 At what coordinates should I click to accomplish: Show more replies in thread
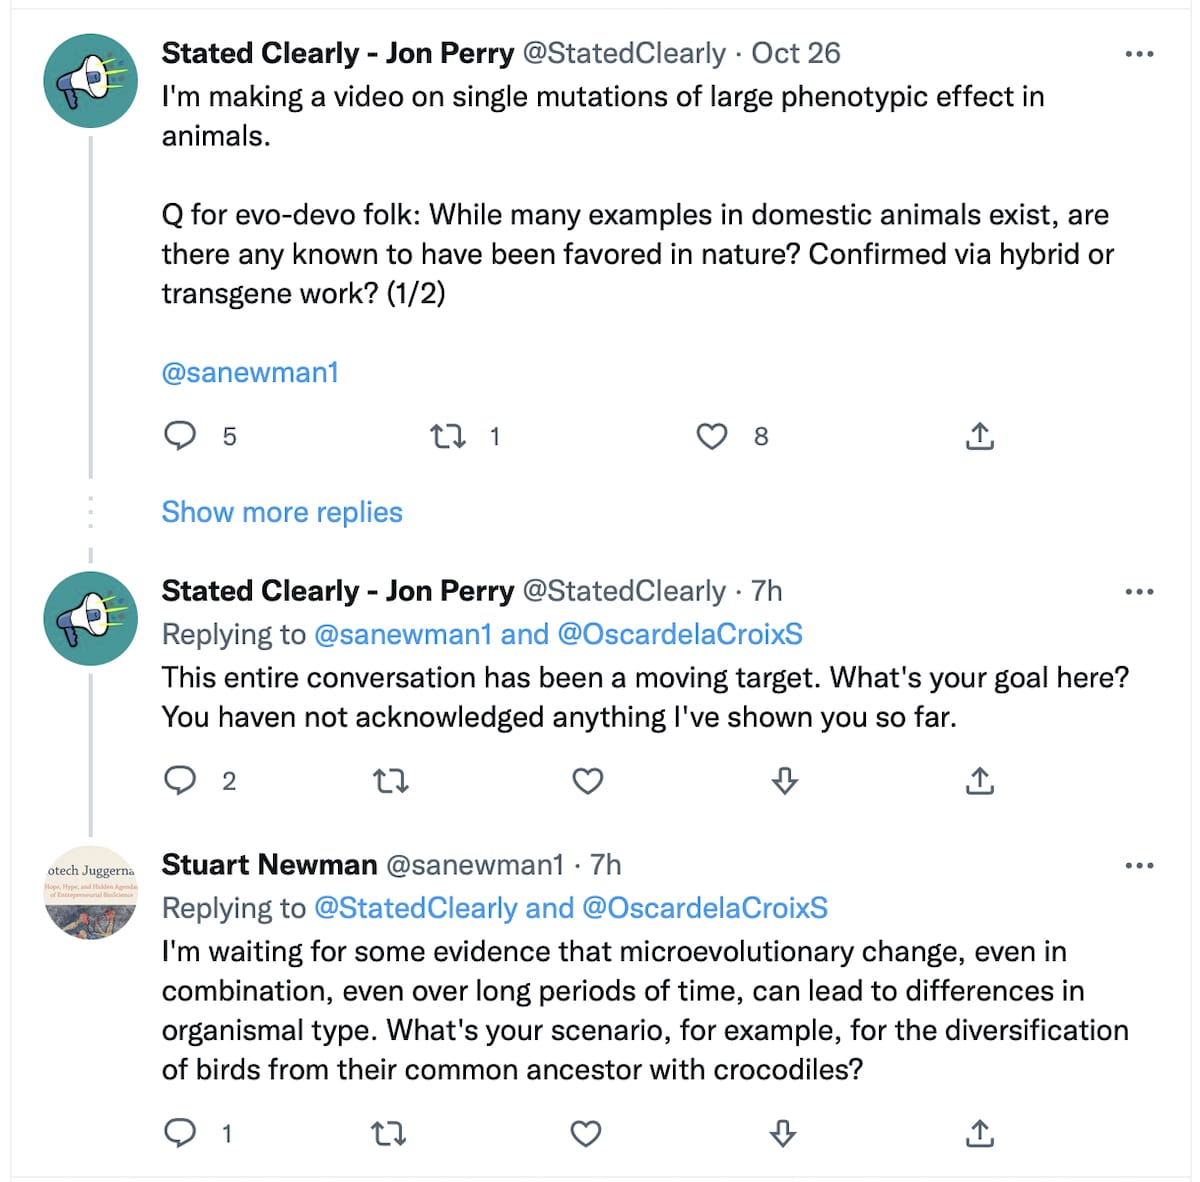(282, 512)
